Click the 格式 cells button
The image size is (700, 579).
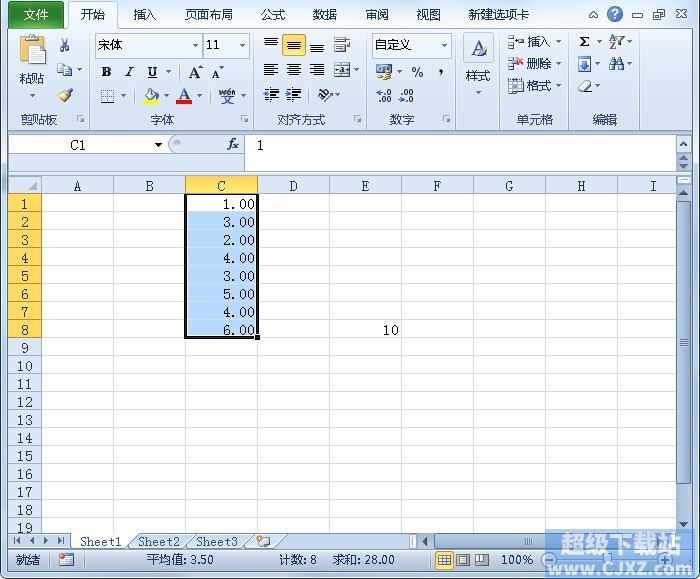[x=534, y=86]
